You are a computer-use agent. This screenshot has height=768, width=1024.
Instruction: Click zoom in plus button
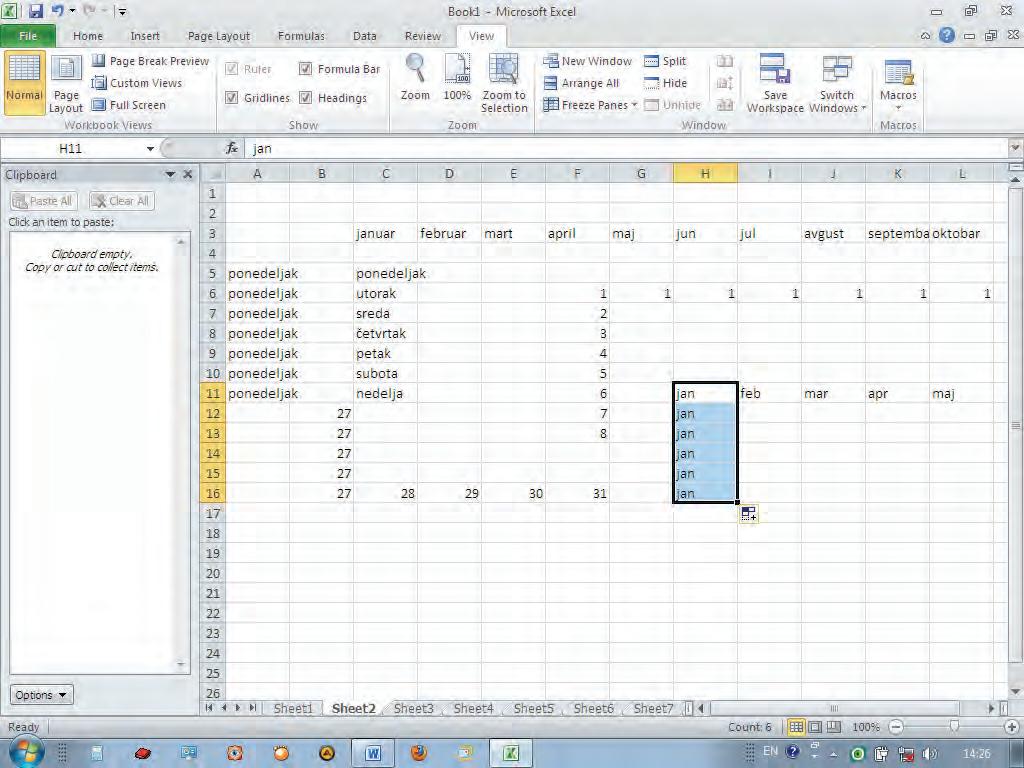(x=1012, y=727)
